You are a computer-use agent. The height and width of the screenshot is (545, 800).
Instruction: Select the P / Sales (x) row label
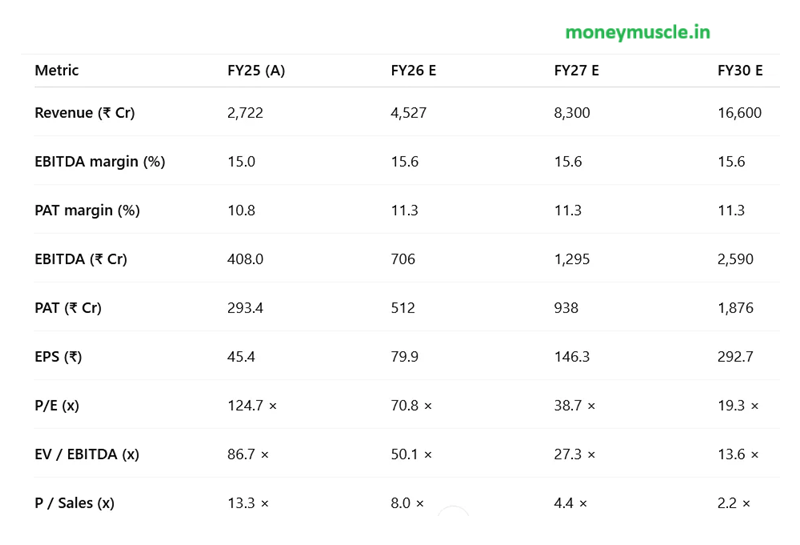tap(74, 503)
